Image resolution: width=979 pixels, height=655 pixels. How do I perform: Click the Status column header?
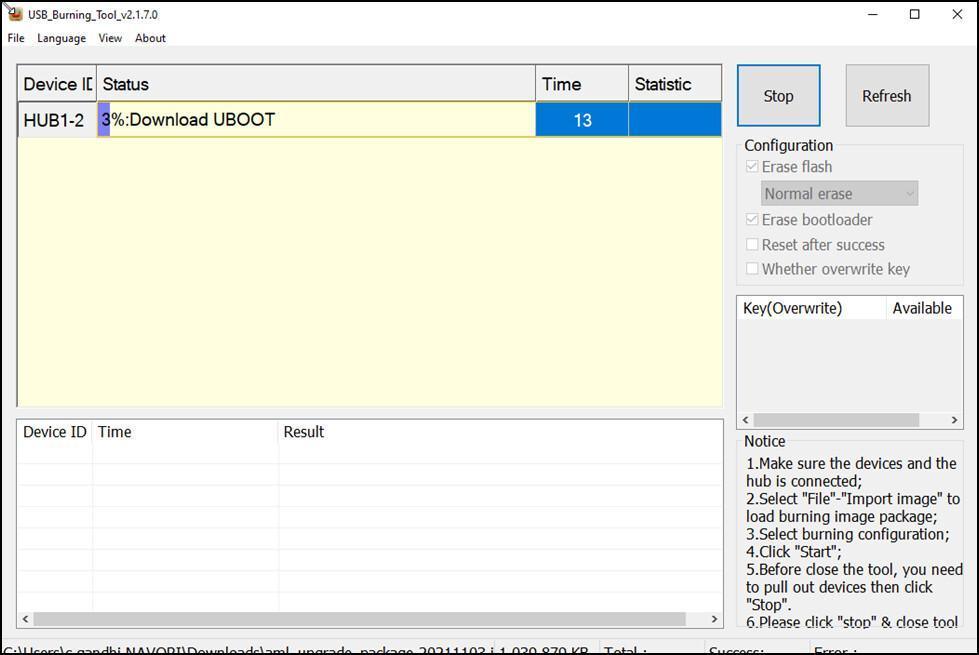316,84
